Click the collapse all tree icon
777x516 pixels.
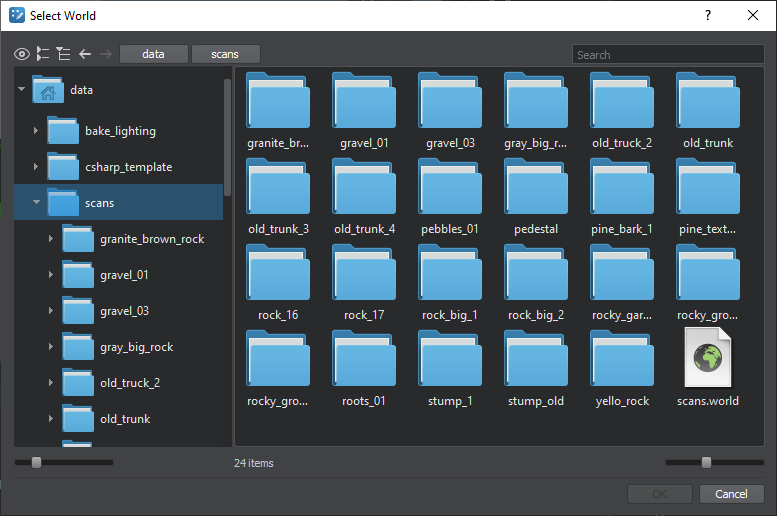tap(63, 54)
